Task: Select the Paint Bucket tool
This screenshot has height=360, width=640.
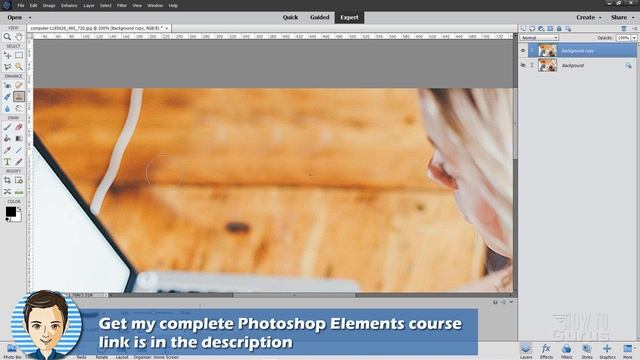Action: pos(7,138)
